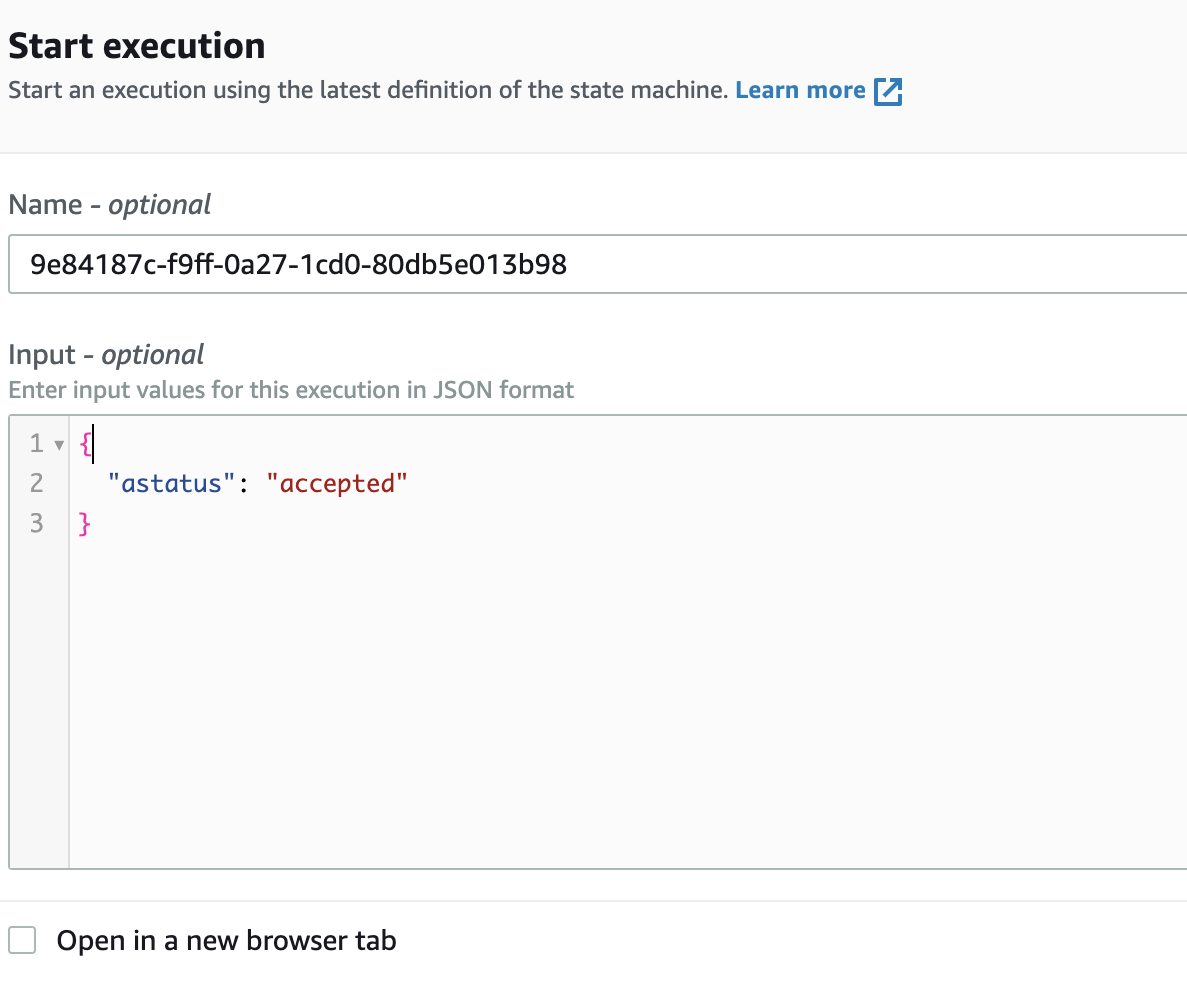
Task: Click the external link icon beside Learn more
Action: [x=888, y=92]
